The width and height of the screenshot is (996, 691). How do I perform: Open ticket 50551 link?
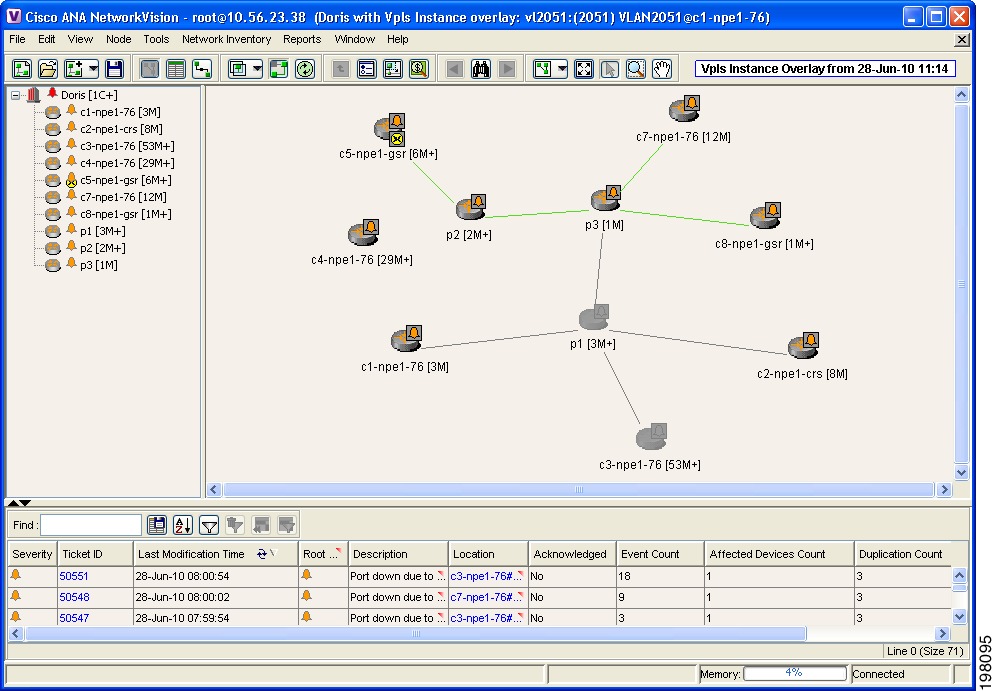pyautogui.click(x=74, y=576)
